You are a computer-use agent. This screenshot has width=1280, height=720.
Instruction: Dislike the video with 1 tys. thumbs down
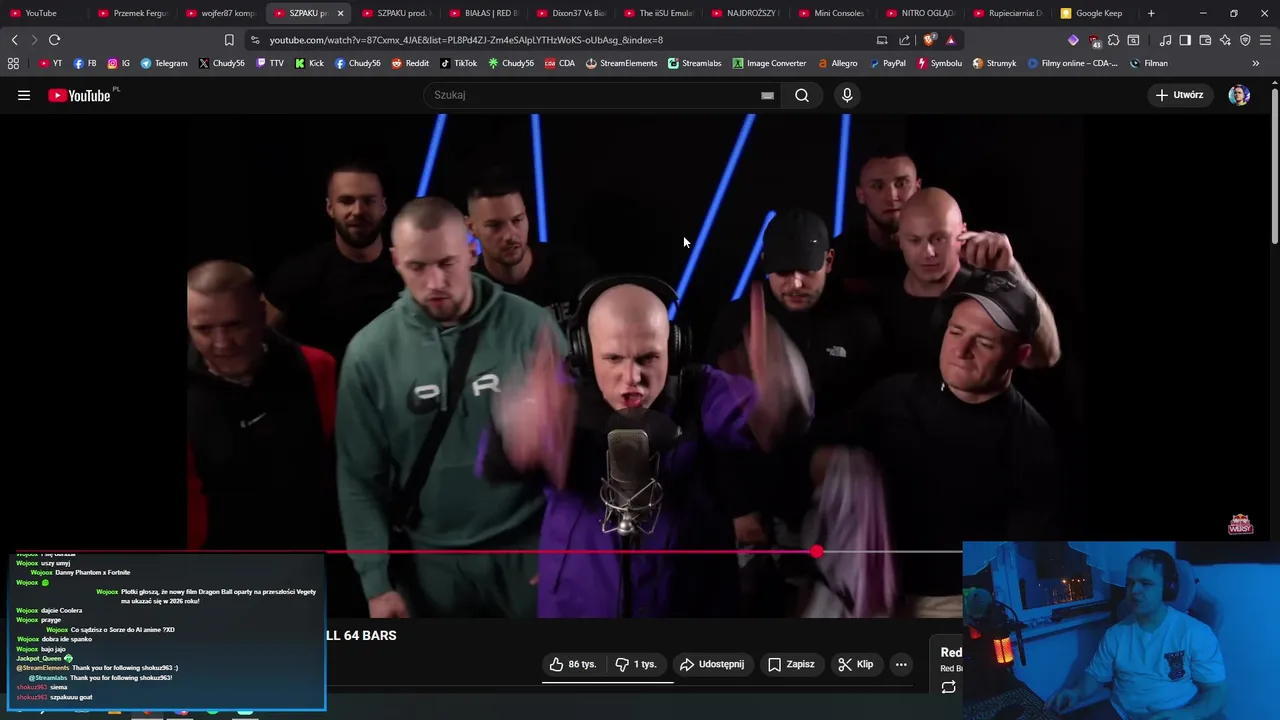(x=637, y=664)
